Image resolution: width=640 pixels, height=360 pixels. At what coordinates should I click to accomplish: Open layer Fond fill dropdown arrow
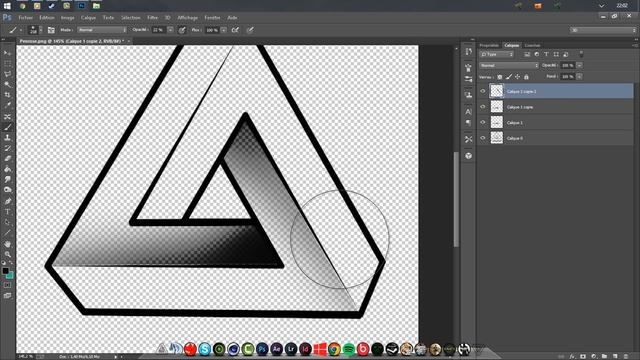pyautogui.click(x=579, y=76)
